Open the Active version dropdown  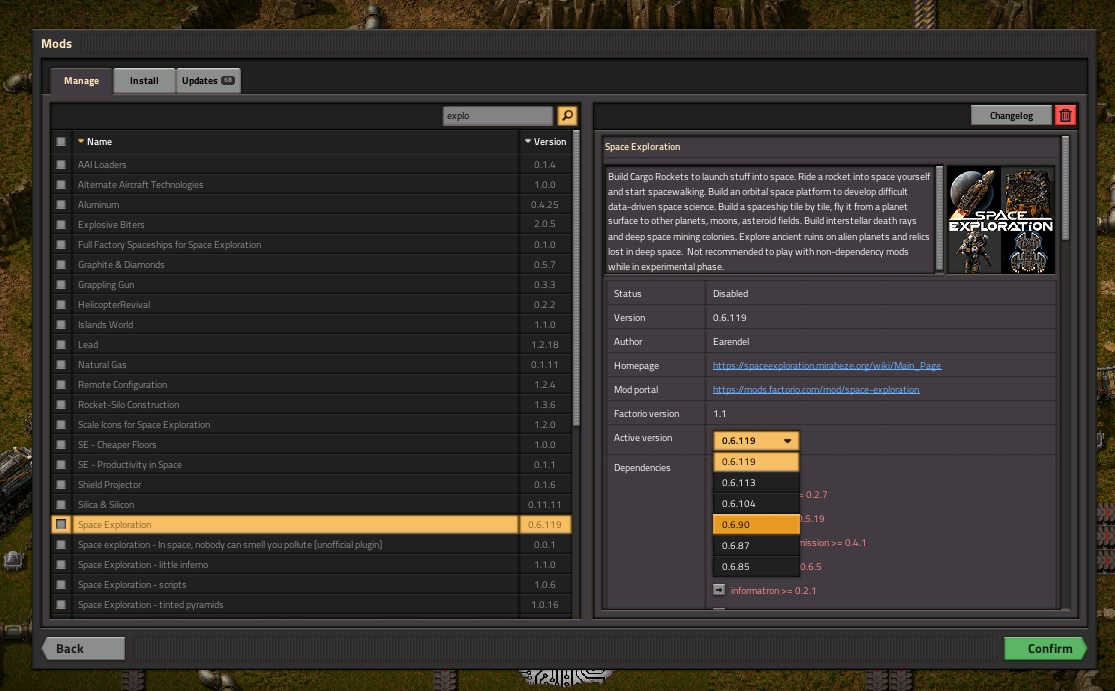756,441
